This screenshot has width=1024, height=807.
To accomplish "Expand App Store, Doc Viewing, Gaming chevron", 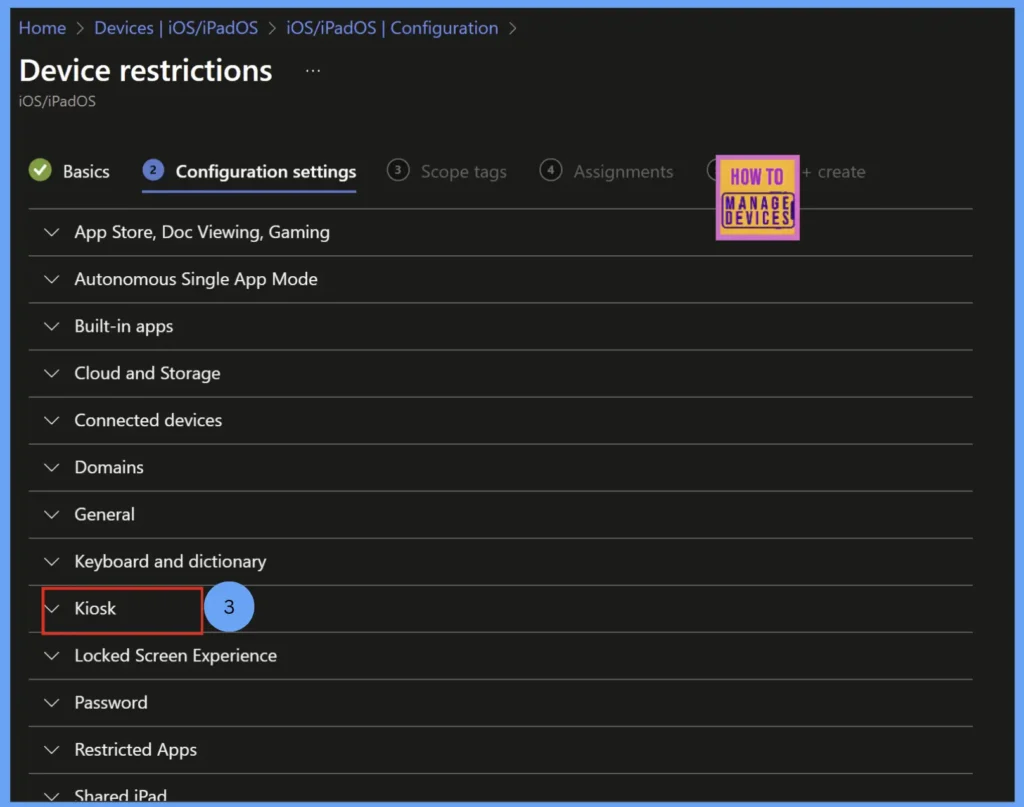I will [x=52, y=232].
